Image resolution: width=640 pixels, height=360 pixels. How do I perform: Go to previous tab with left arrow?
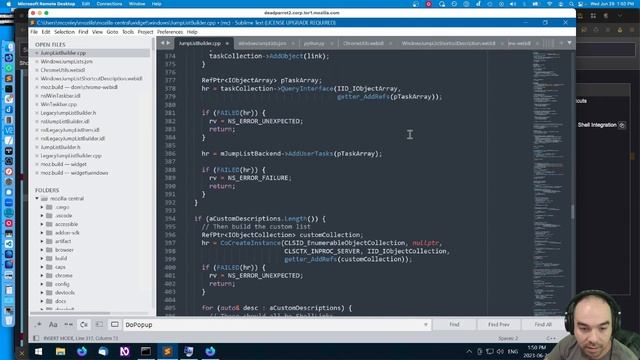[162, 43]
